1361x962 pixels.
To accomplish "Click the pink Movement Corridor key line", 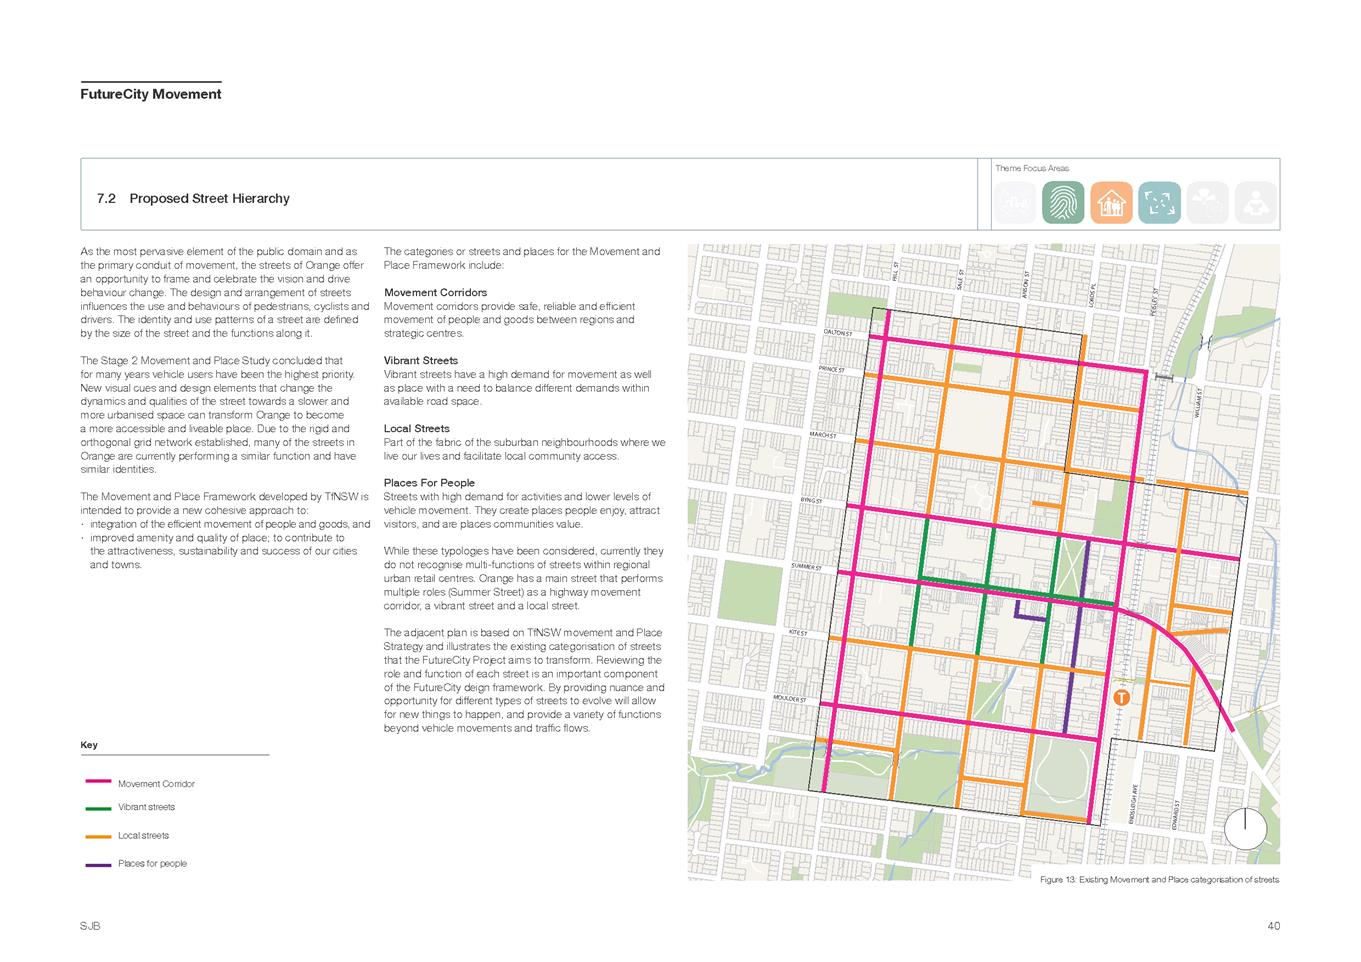I will pyautogui.click(x=98, y=783).
